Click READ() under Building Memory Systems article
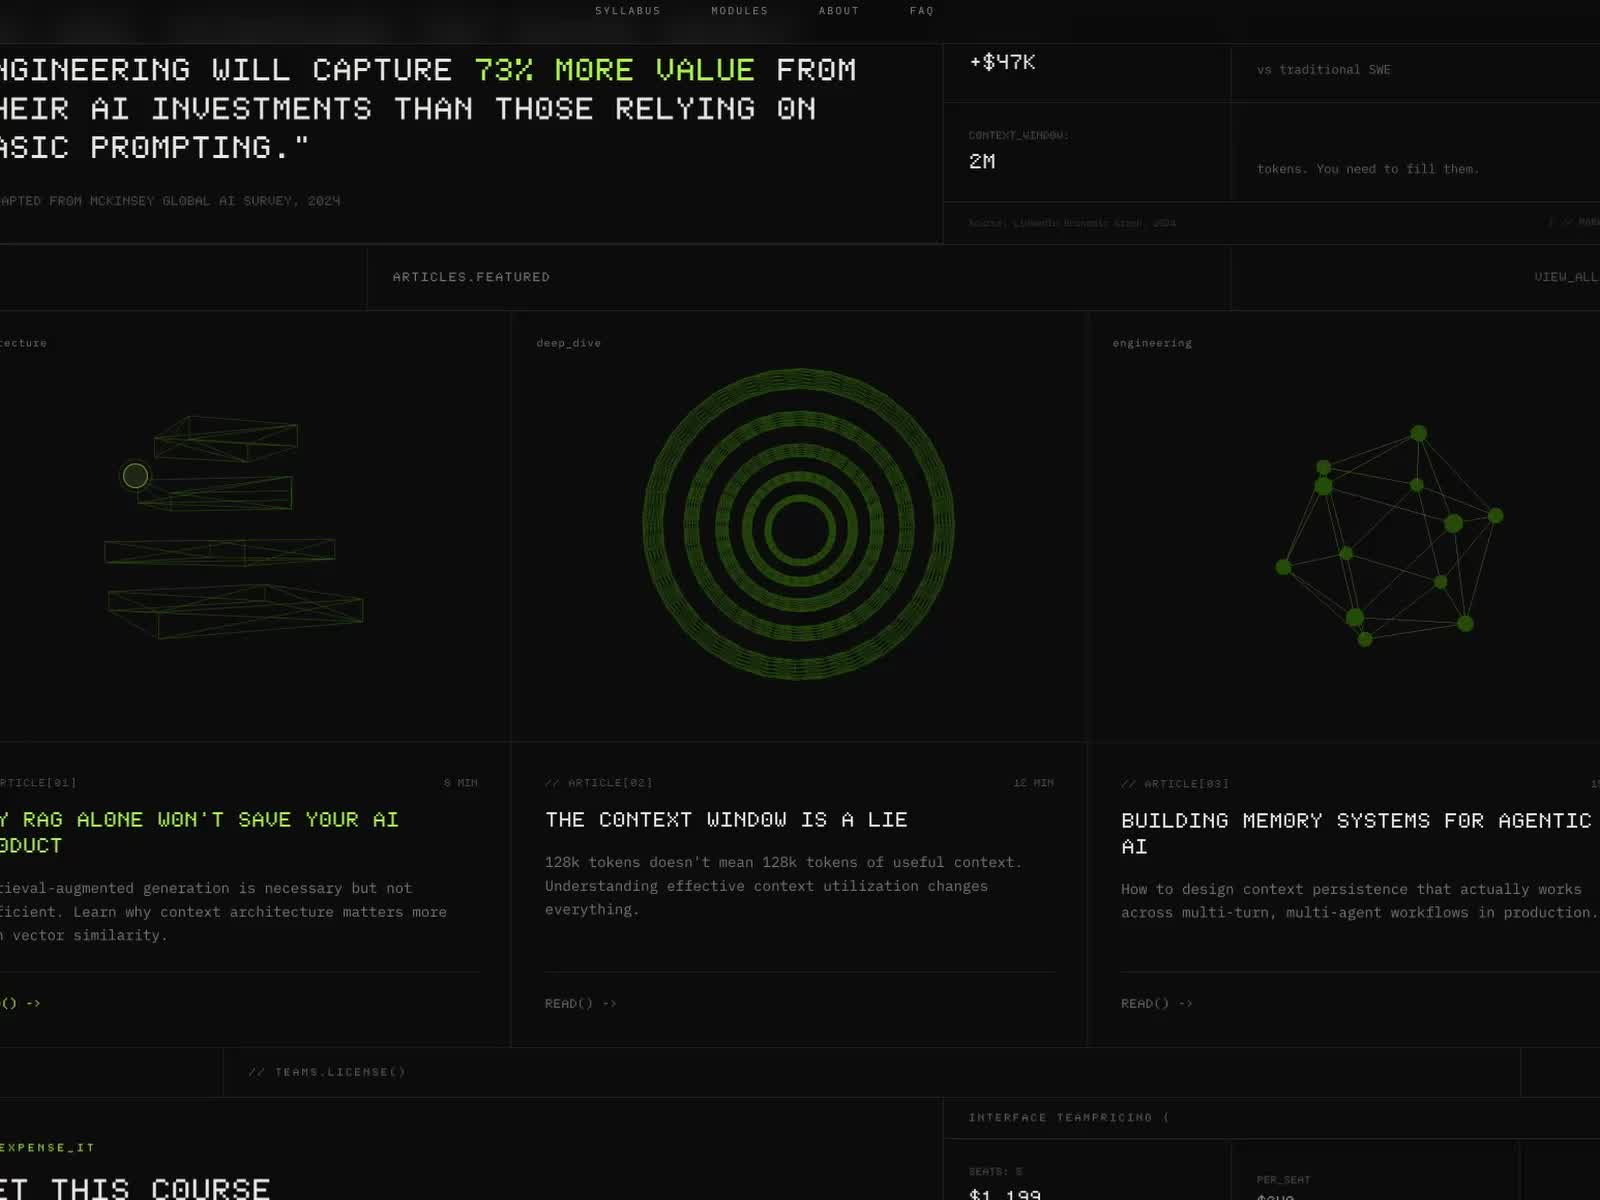 pyautogui.click(x=1156, y=1003)
